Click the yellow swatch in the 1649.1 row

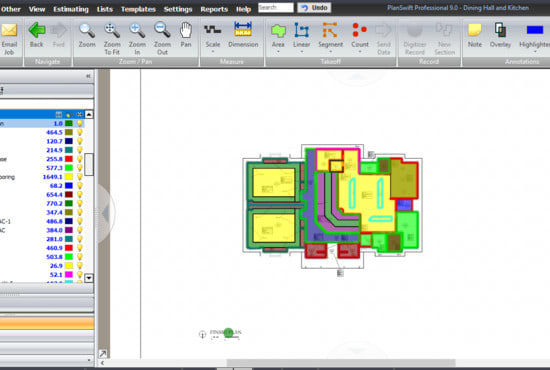(69, 177)
